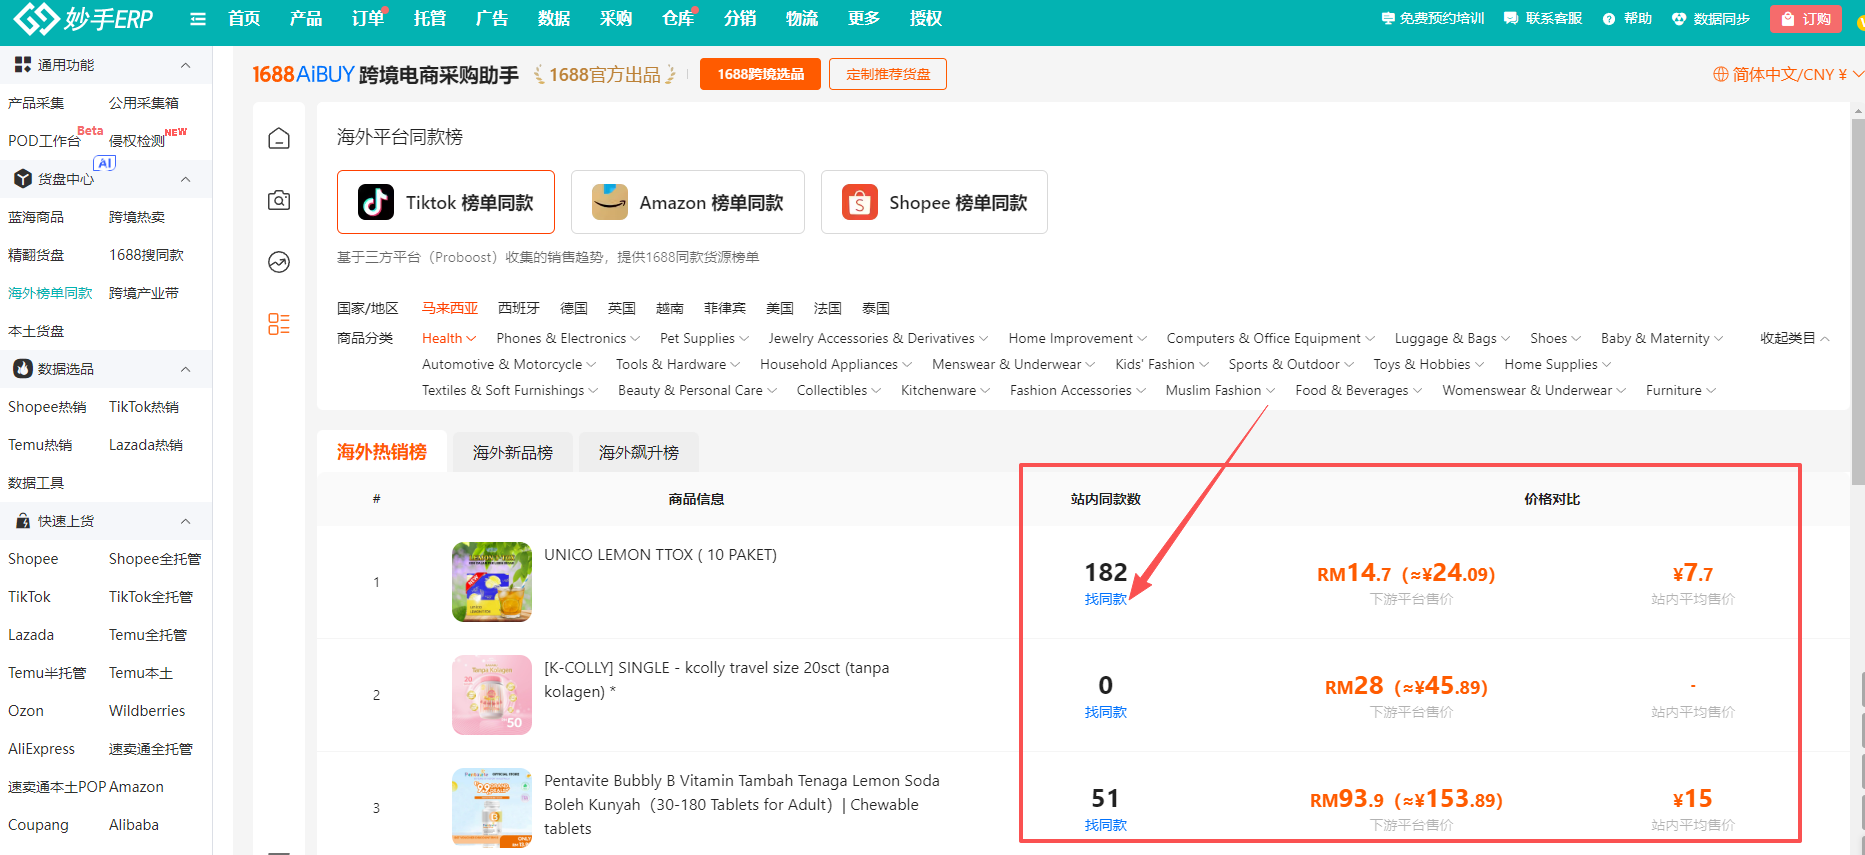Click the 定制推荐货盘 button
The width and height of the screenshot is (1865, 855).
[888, 74]
